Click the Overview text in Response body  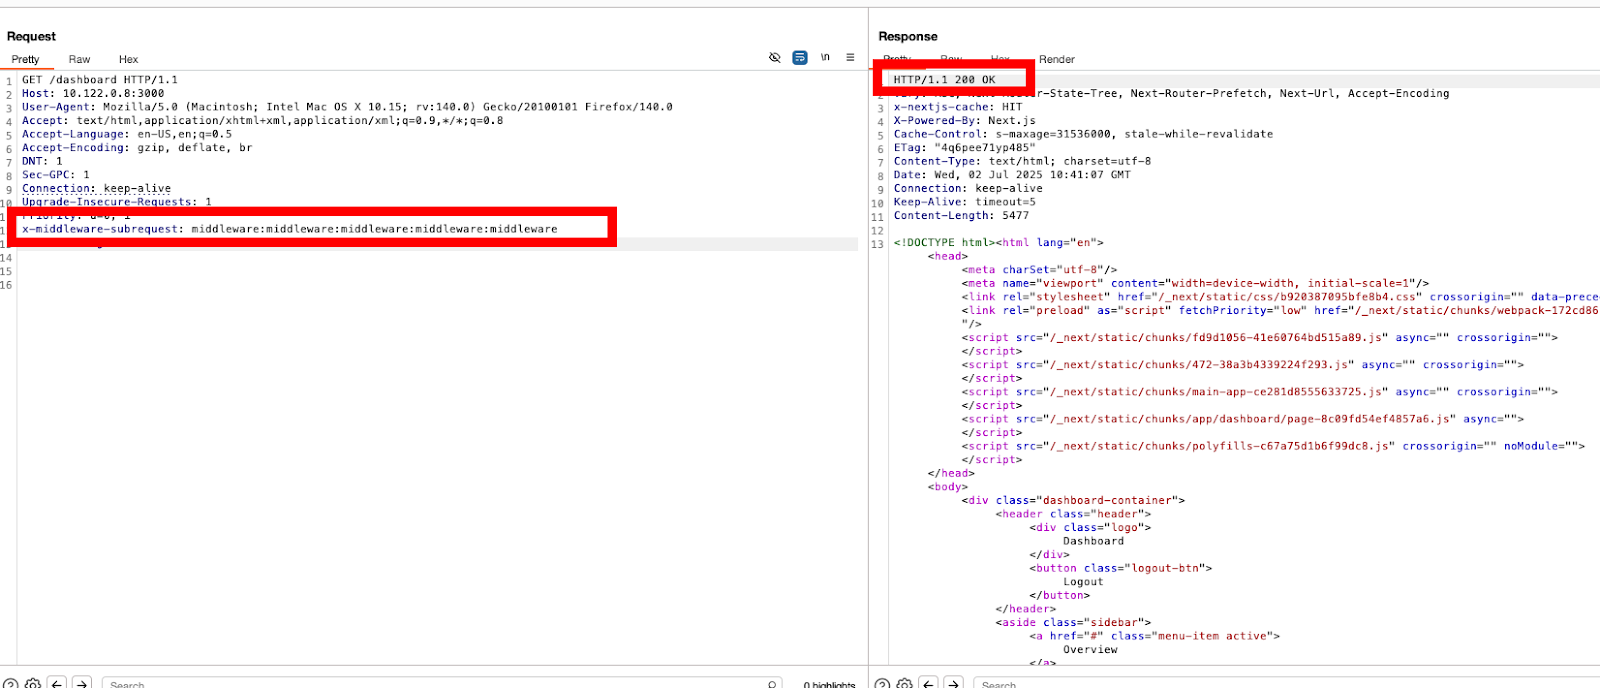coord(1090,650)
